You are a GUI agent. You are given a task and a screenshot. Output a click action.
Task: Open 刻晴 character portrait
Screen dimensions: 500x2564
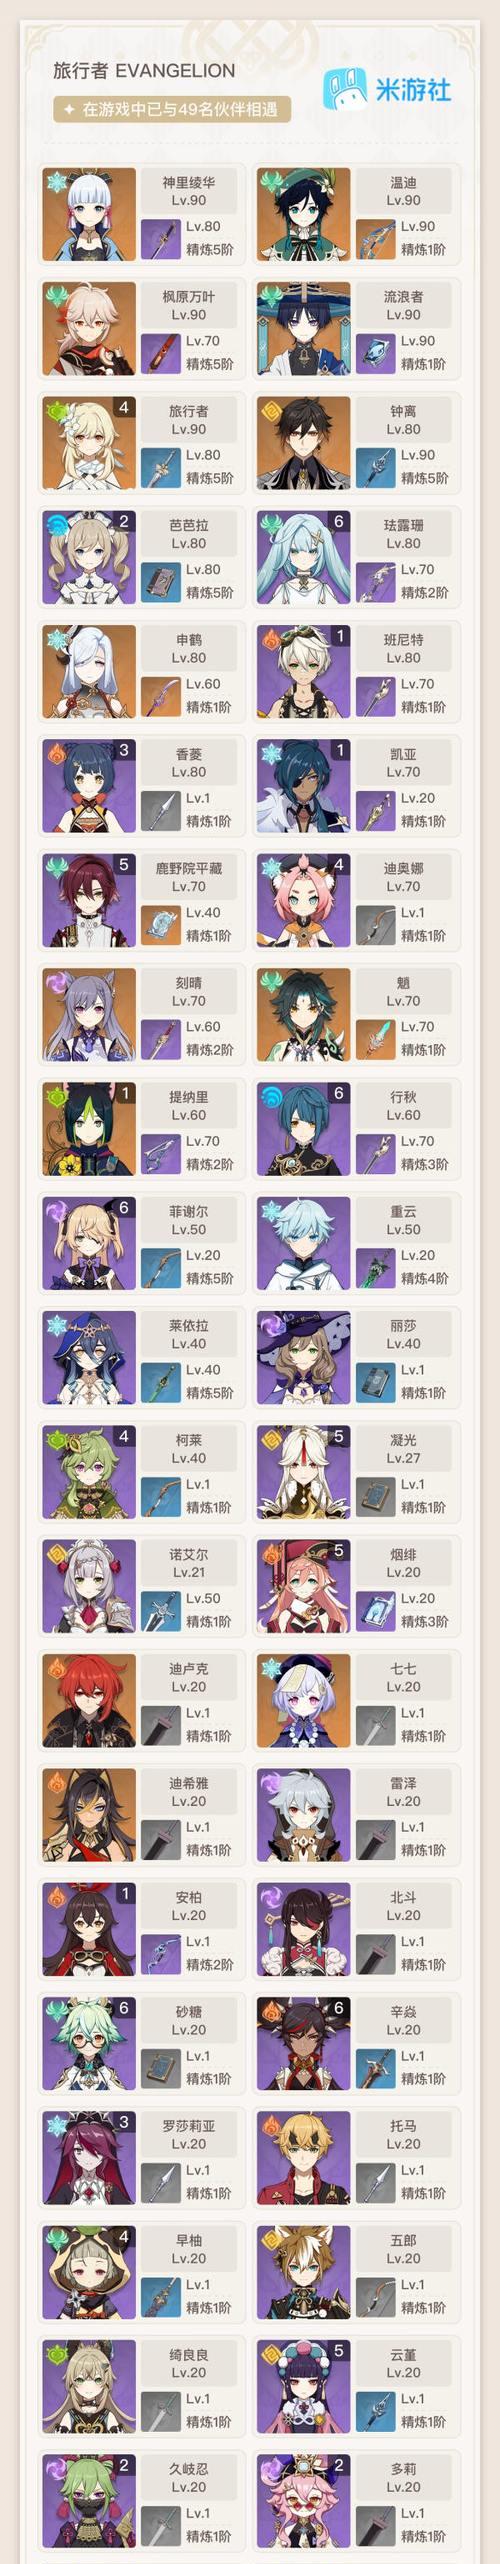coord(89,1014)
